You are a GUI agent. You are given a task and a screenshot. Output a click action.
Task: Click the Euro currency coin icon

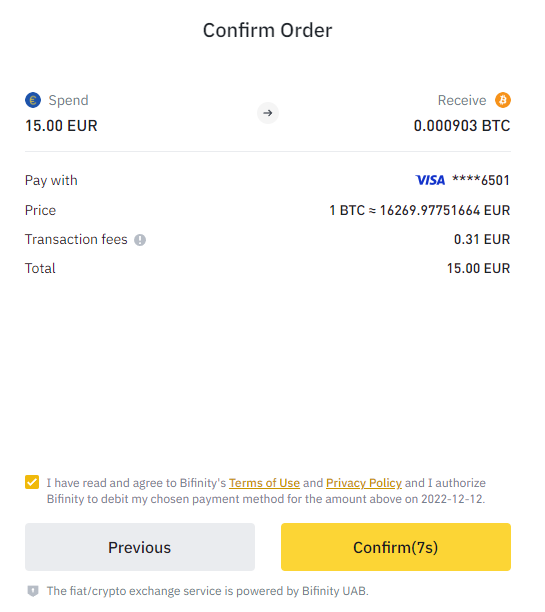click(33, 100)
